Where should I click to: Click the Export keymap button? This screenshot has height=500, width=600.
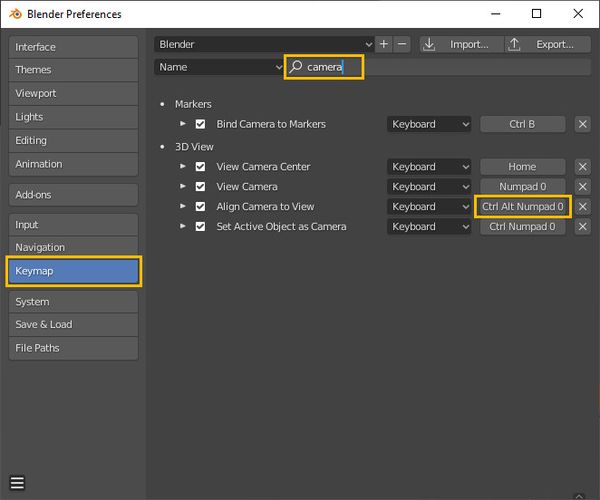(548, 44)
